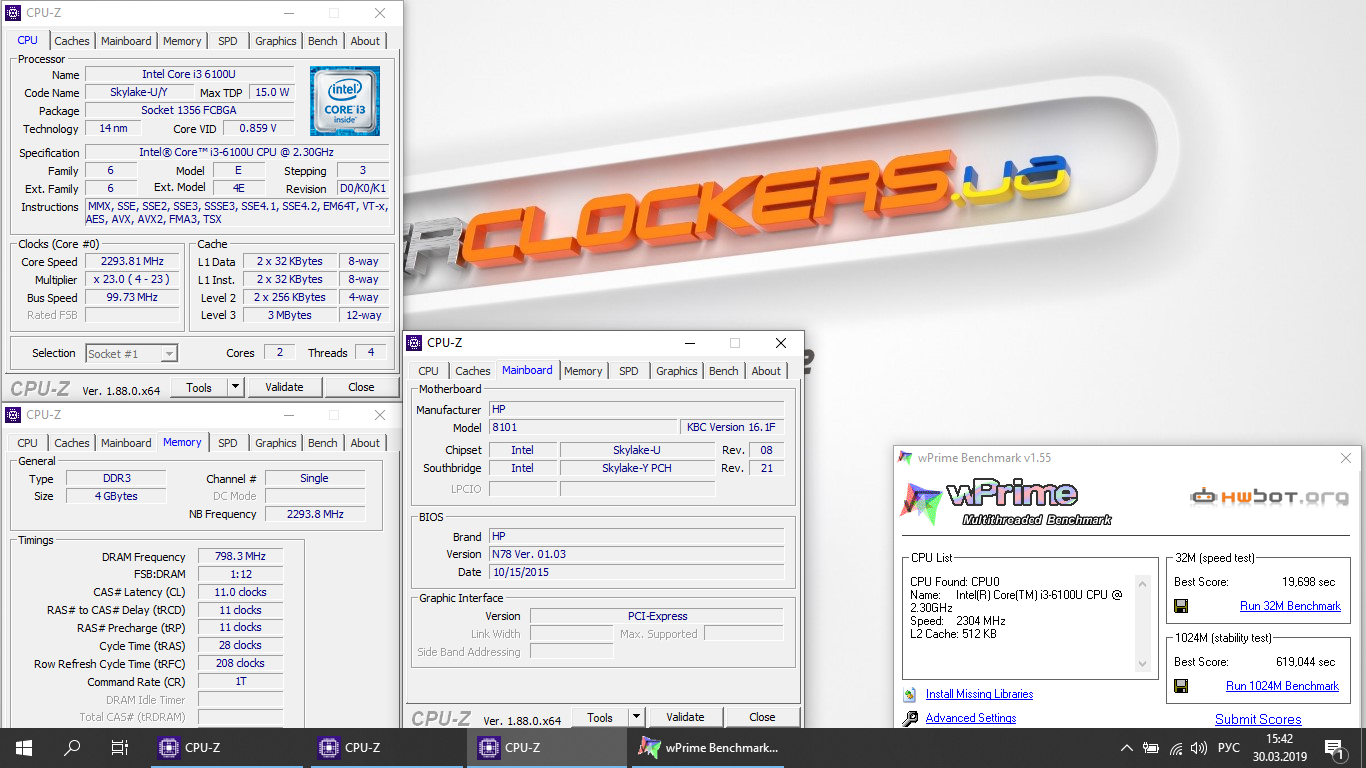Viewport: 1366px width, 768px height.
Task: Click the wPrime logo graphic
Action: (1005, 503)
